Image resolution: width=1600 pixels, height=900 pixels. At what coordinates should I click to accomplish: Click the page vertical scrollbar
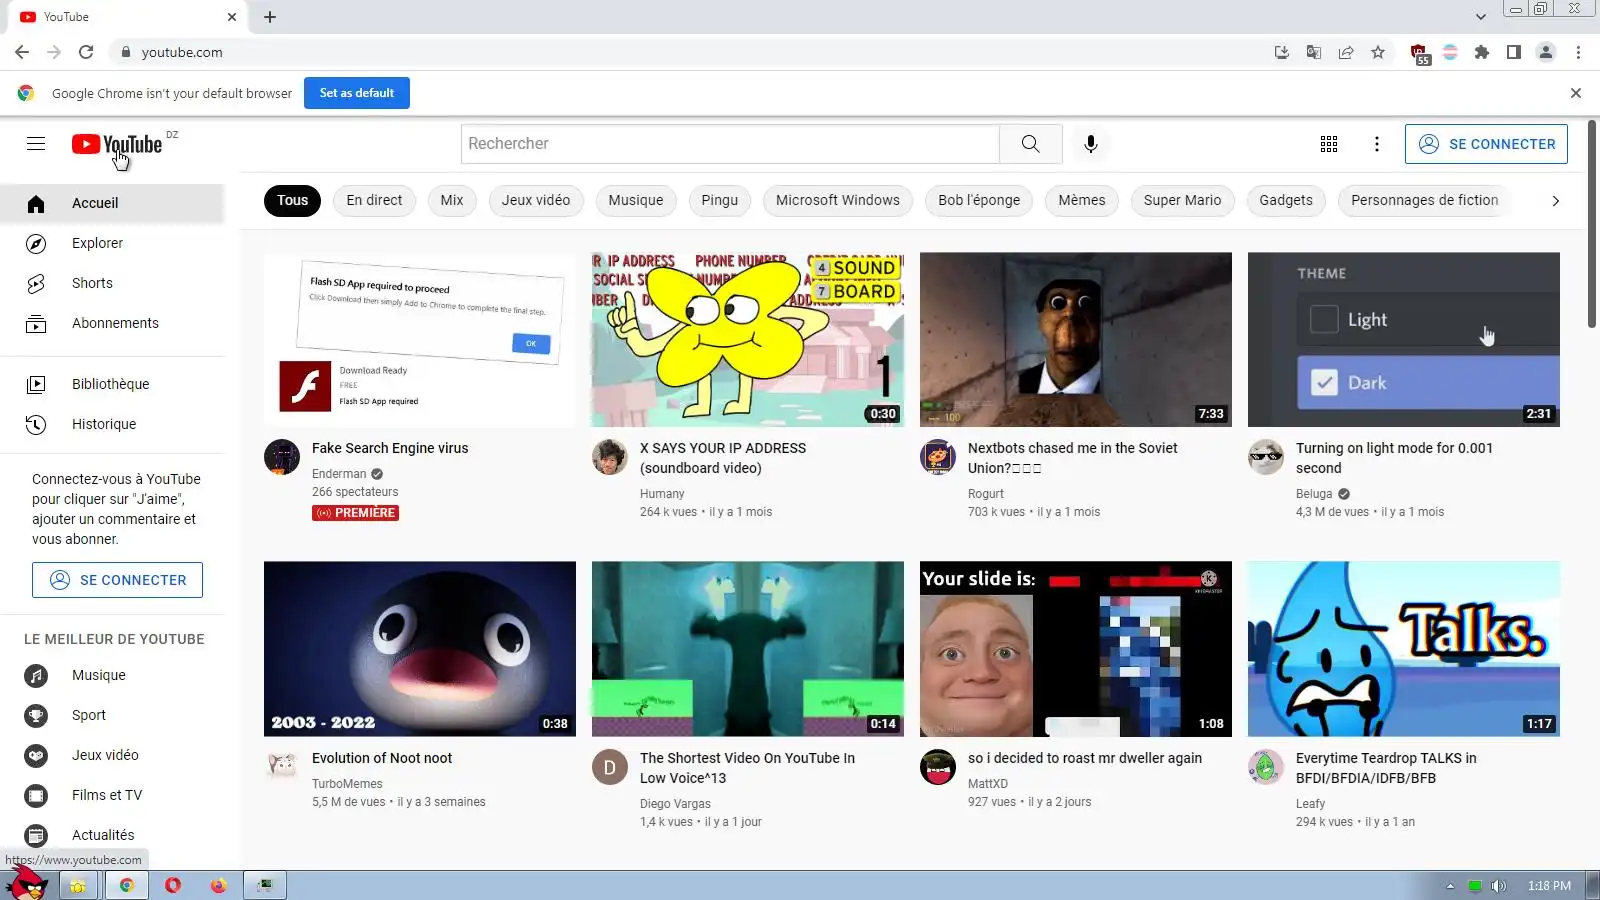[x=1592, y=225]
